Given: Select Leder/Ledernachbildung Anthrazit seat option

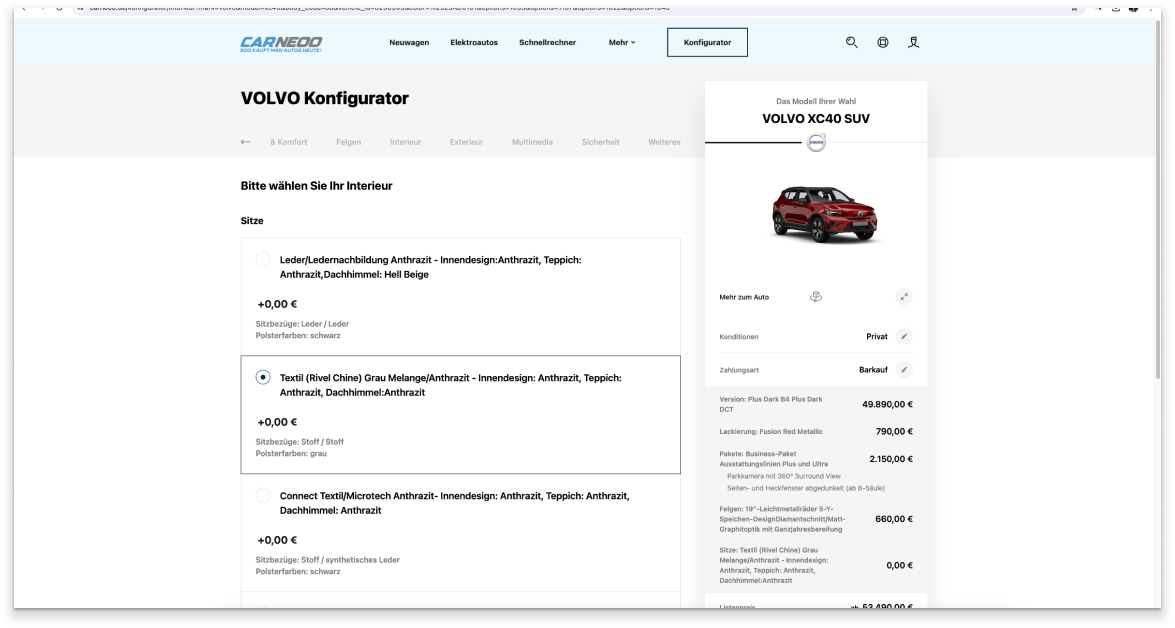Looking at the screenshot, I should click(263, 260).
